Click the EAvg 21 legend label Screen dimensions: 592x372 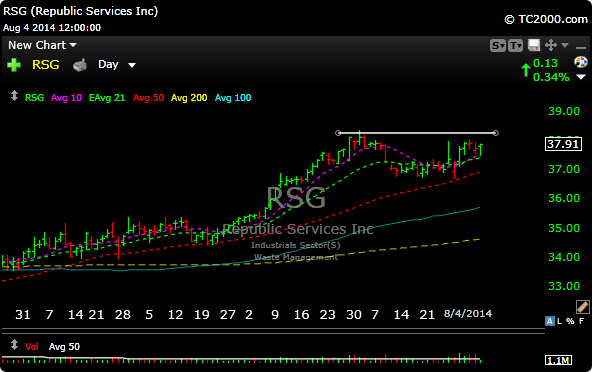point(107,98)
